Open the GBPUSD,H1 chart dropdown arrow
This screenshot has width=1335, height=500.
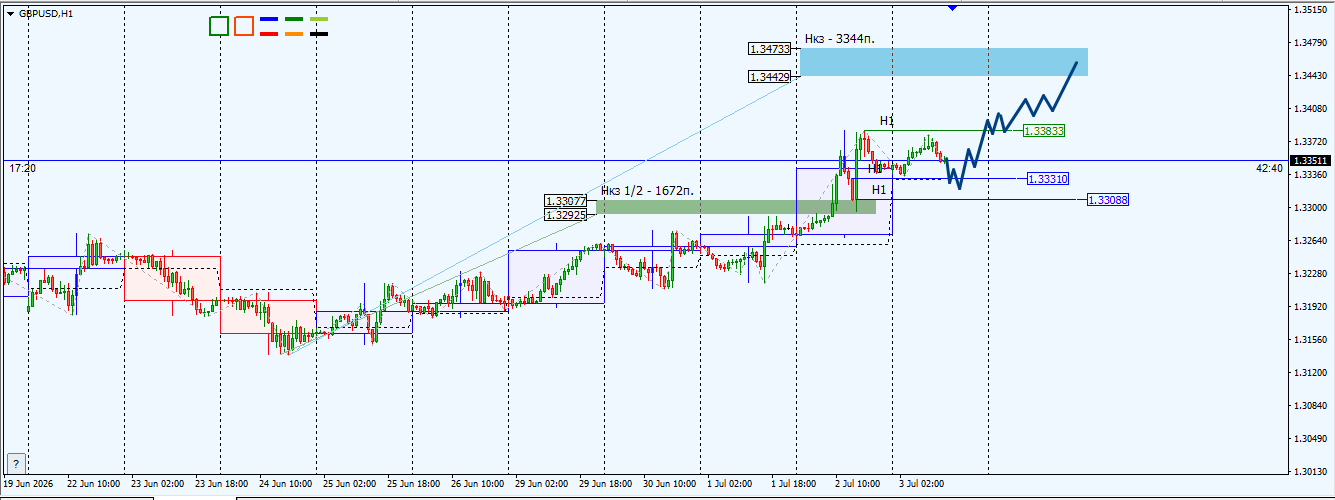(10, 13)
